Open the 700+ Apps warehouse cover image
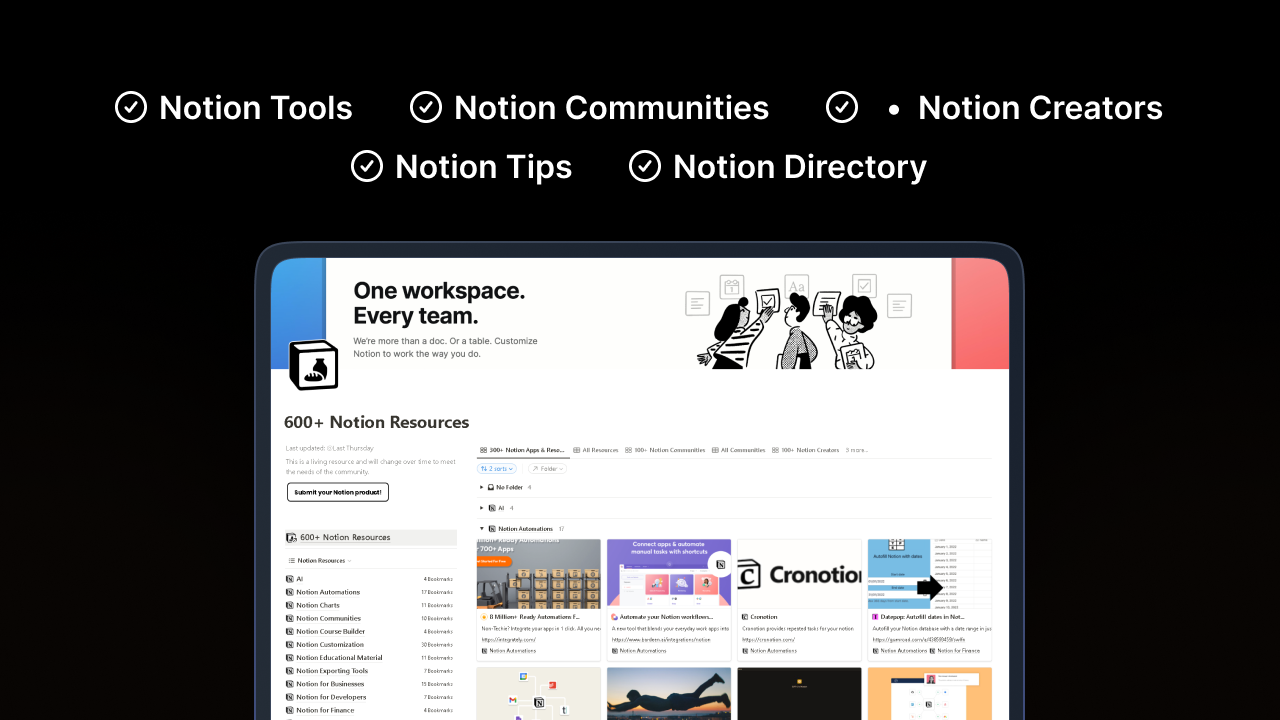The image size is (1280, 720). coord(539,574)
